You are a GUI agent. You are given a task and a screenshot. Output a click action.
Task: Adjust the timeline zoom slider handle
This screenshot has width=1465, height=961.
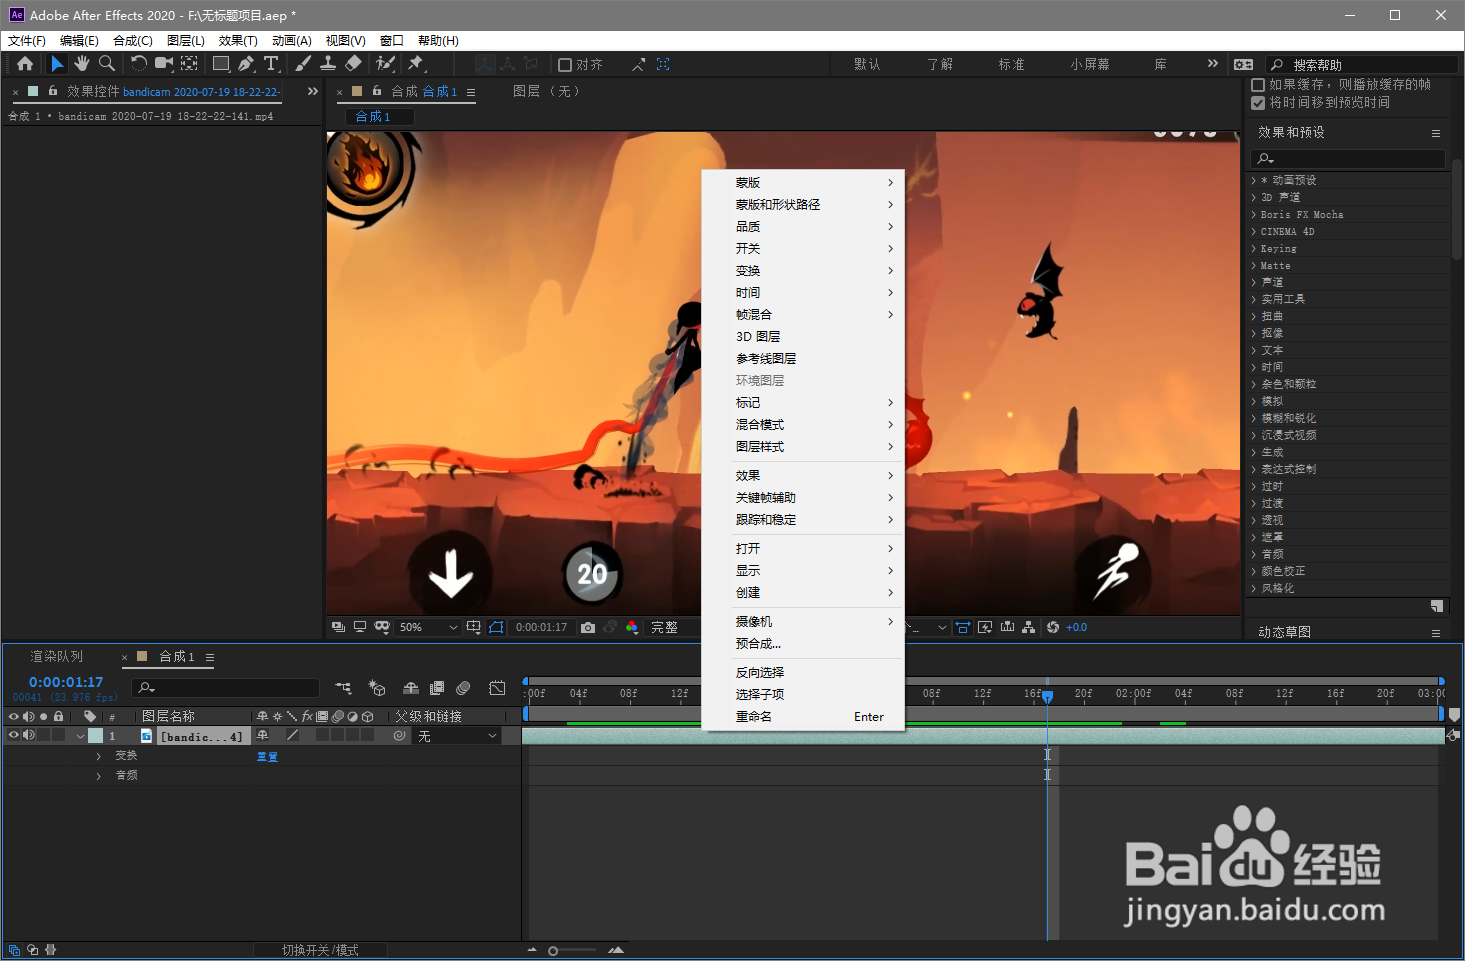tap(553, 950)
